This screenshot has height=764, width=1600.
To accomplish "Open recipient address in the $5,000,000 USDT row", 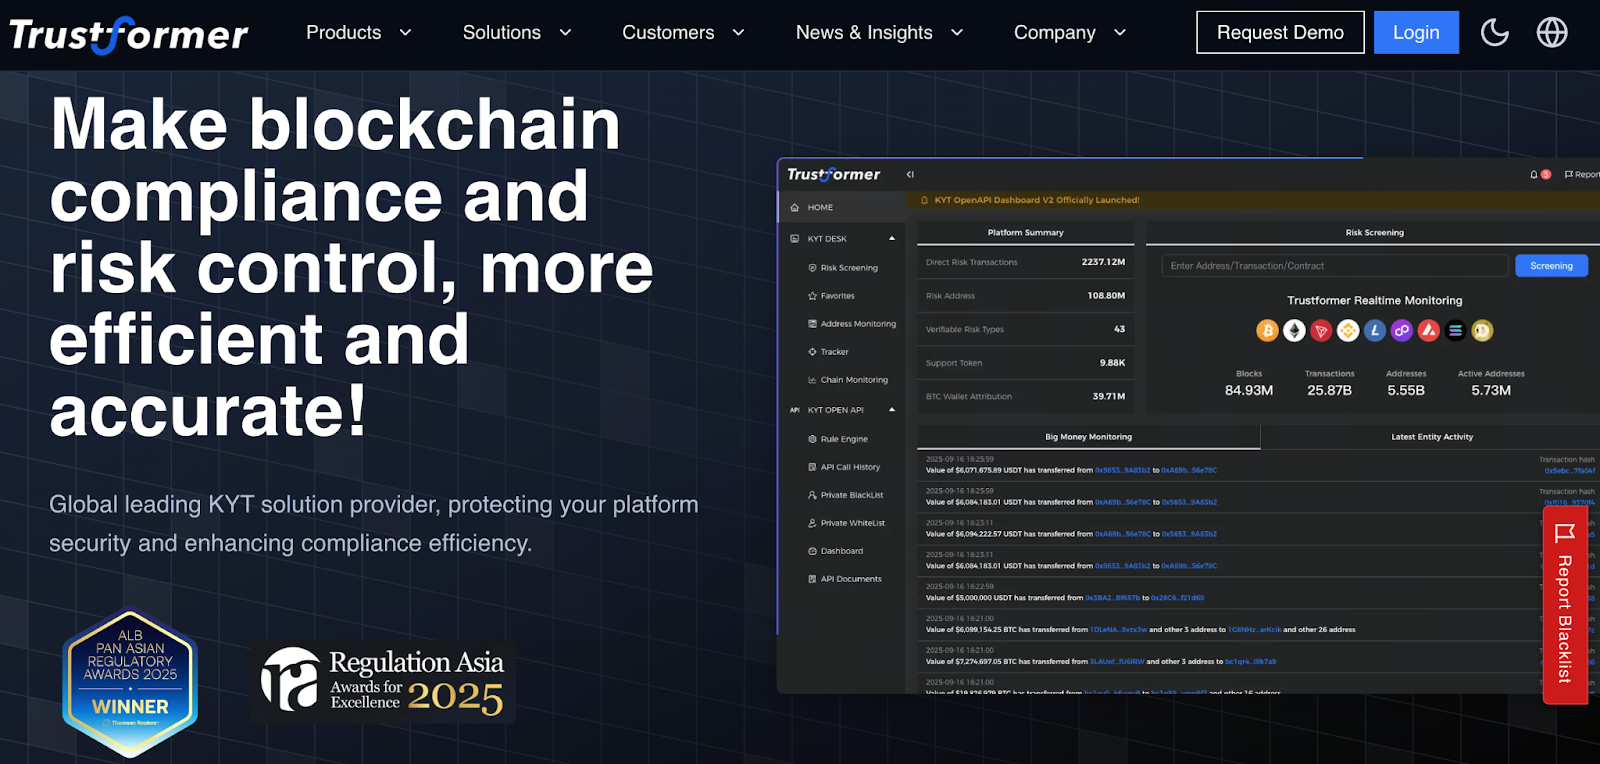I will [1177, 598].
